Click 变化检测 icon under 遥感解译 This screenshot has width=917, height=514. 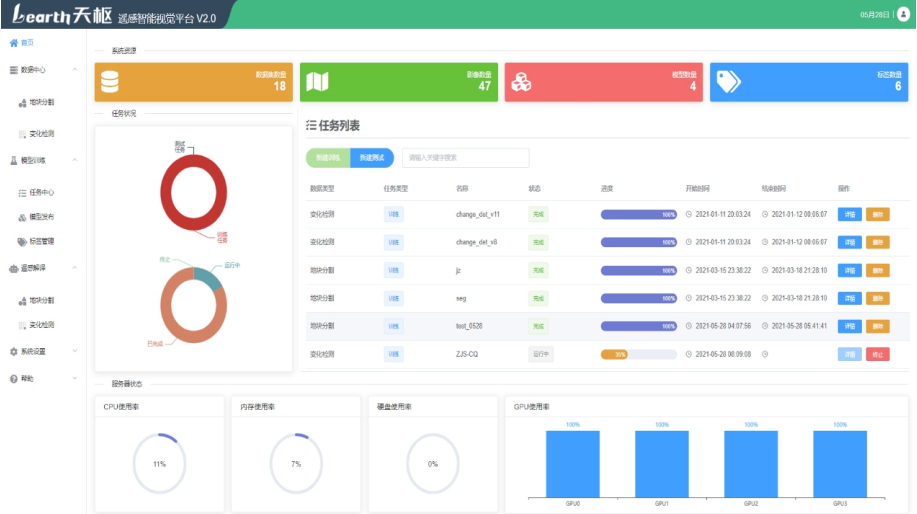pyautogui.click(x=22, y=325)
